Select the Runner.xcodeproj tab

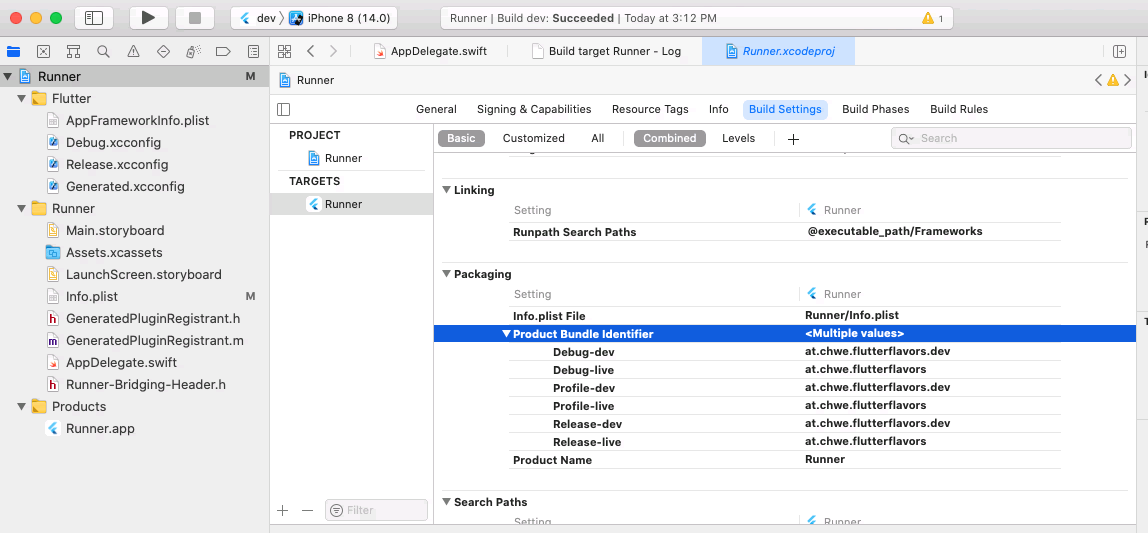[x=778, y=51]
